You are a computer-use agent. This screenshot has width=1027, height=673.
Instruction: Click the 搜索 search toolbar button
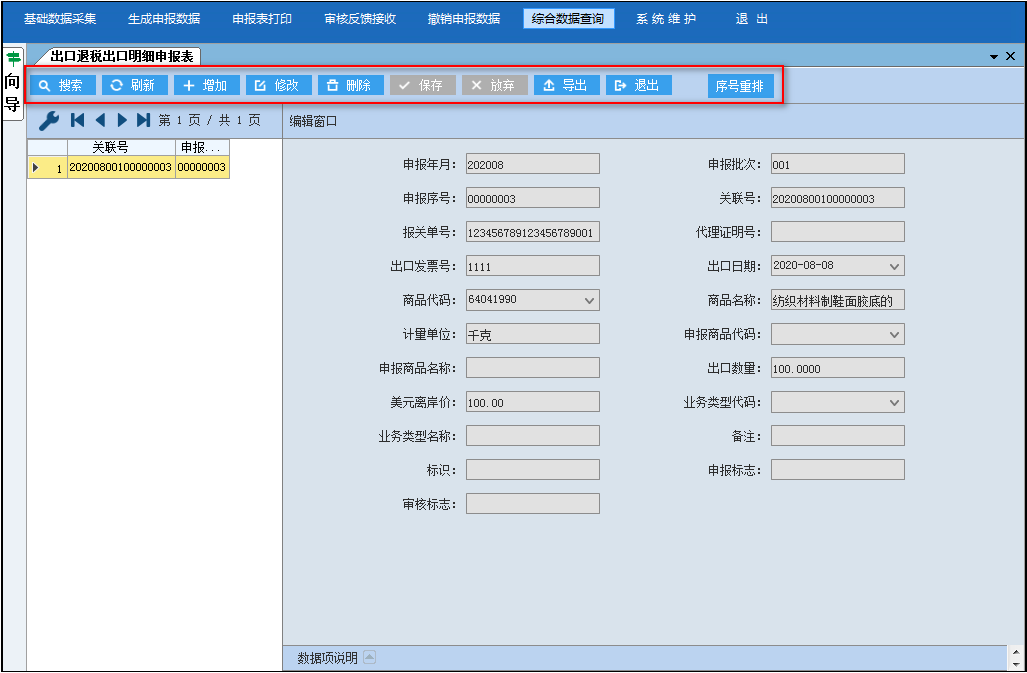62,86
